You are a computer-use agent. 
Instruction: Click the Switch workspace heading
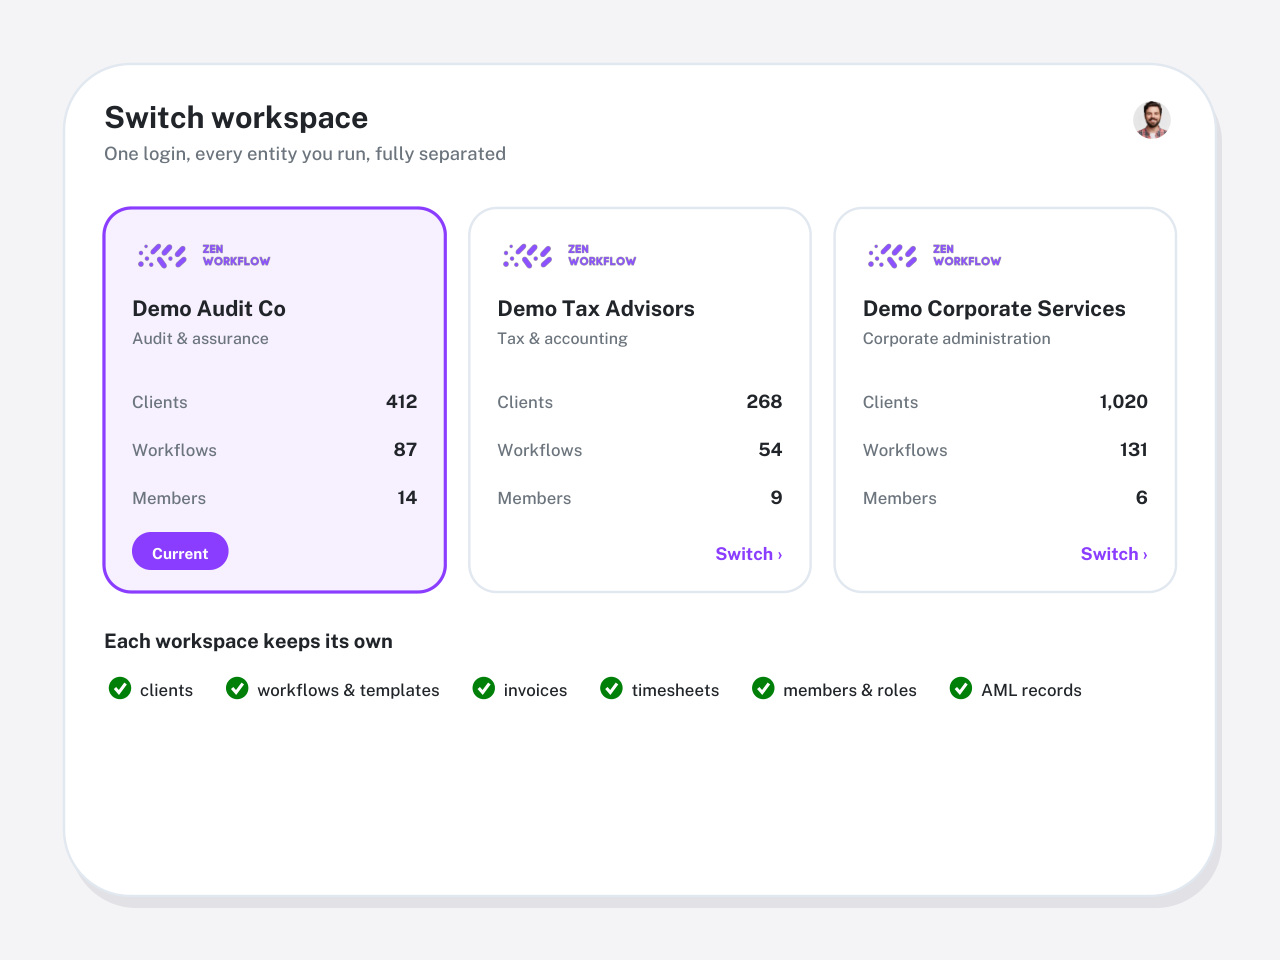[x=236, y=118]
